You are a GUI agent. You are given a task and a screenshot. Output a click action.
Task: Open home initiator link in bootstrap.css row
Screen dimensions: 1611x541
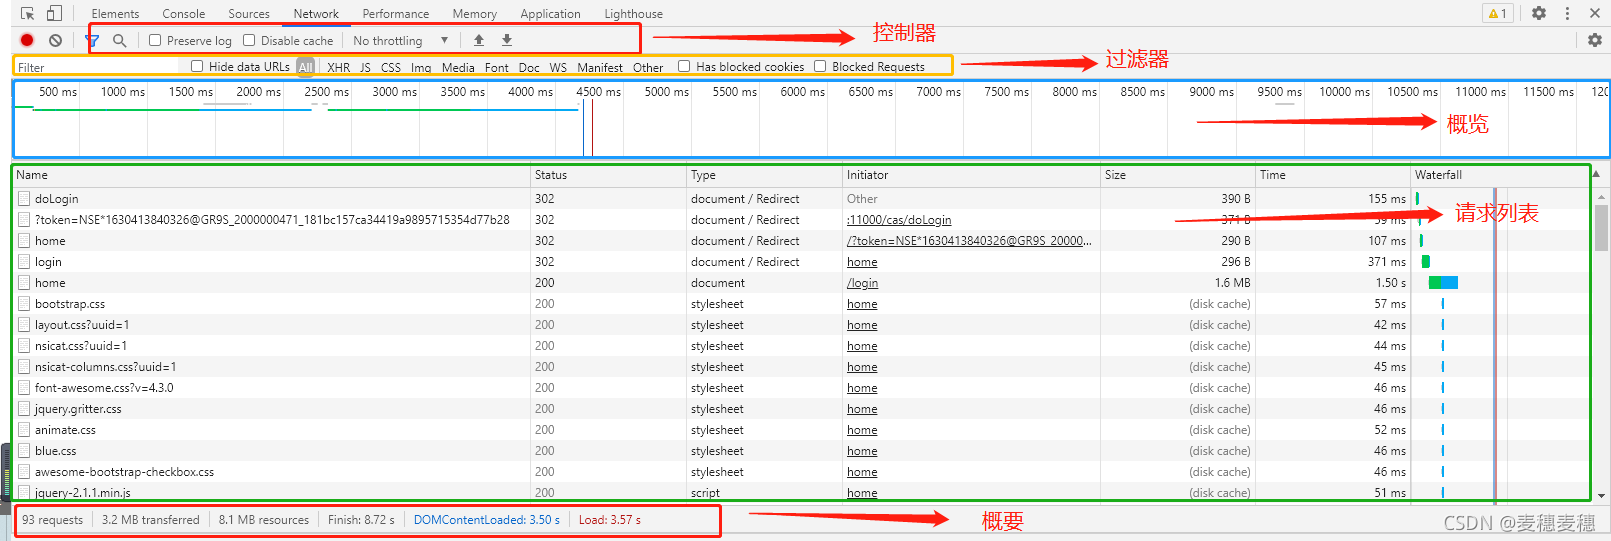pyautogui.click(x=862, y=304)
